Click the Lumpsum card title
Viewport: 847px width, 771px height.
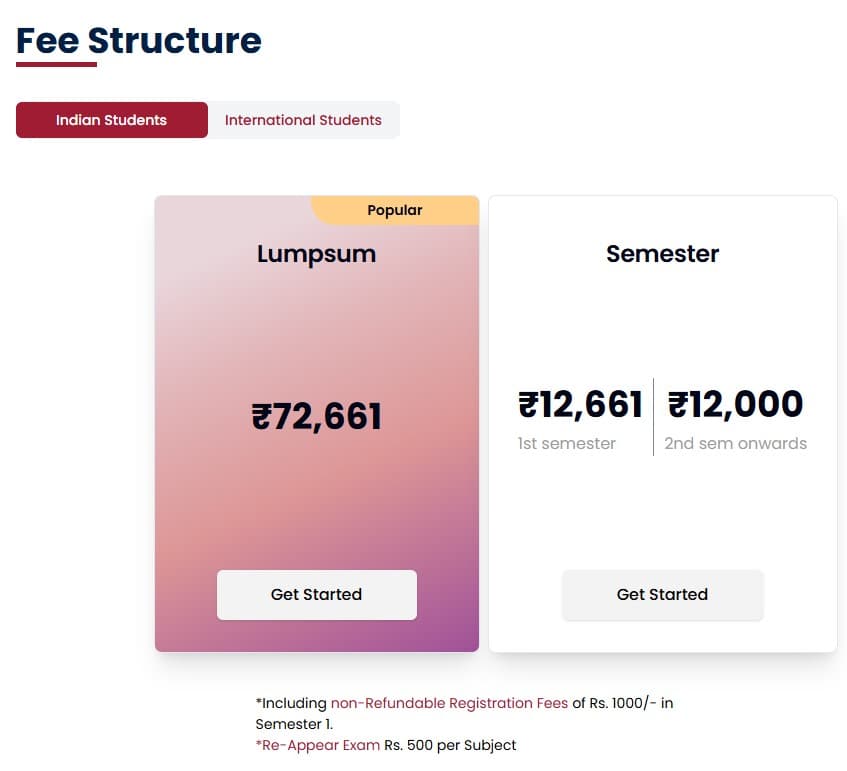(316, 254)
